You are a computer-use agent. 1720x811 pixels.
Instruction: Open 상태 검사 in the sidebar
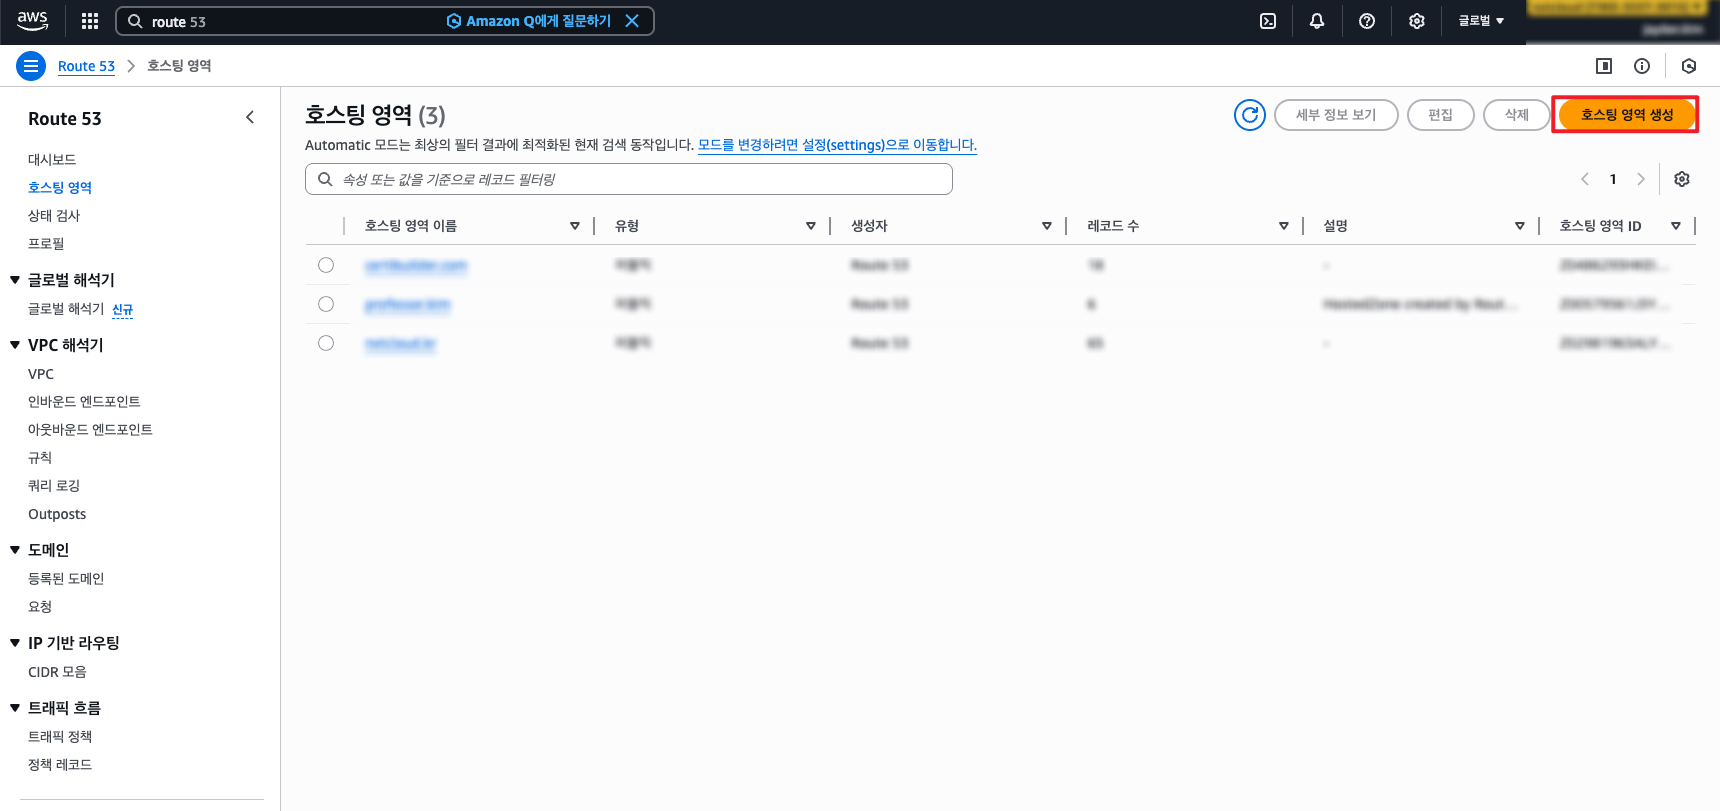(54, 215)
